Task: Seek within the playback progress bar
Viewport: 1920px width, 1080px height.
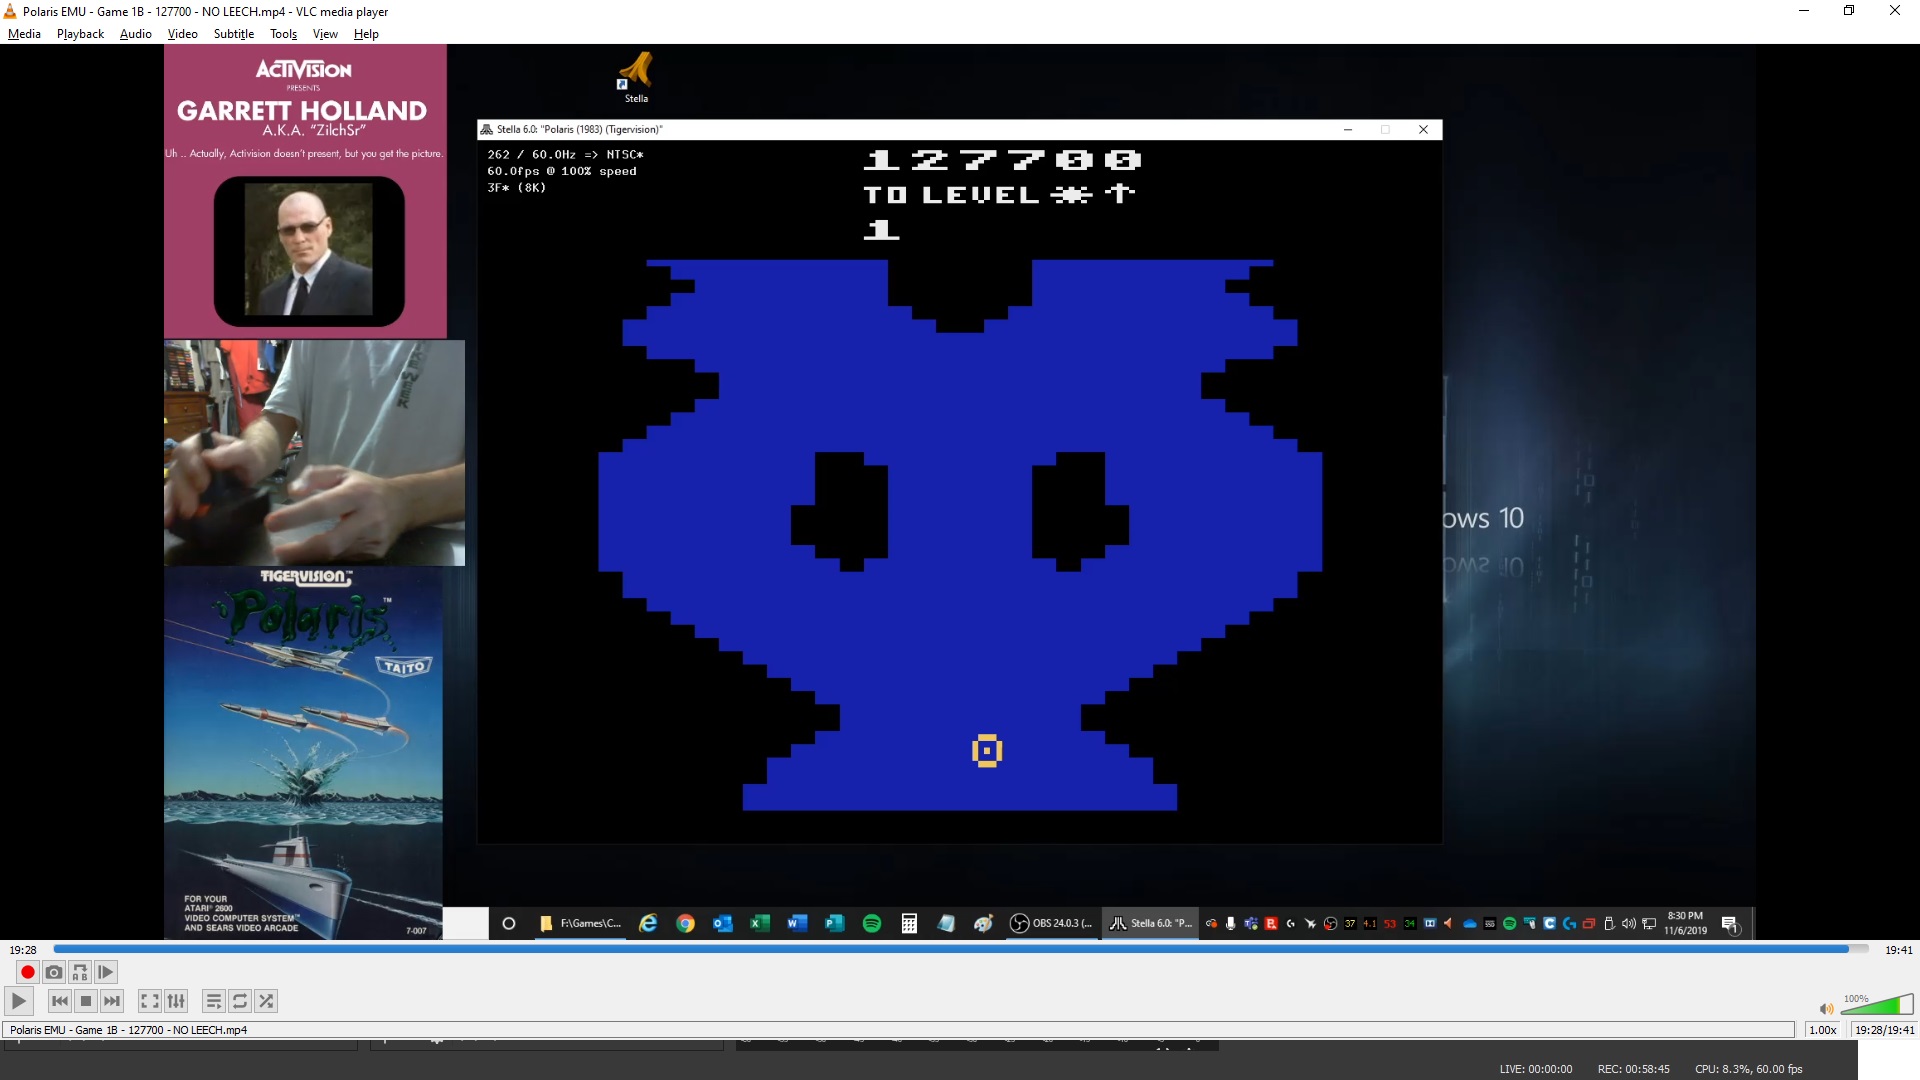Action: click(960, 949)
